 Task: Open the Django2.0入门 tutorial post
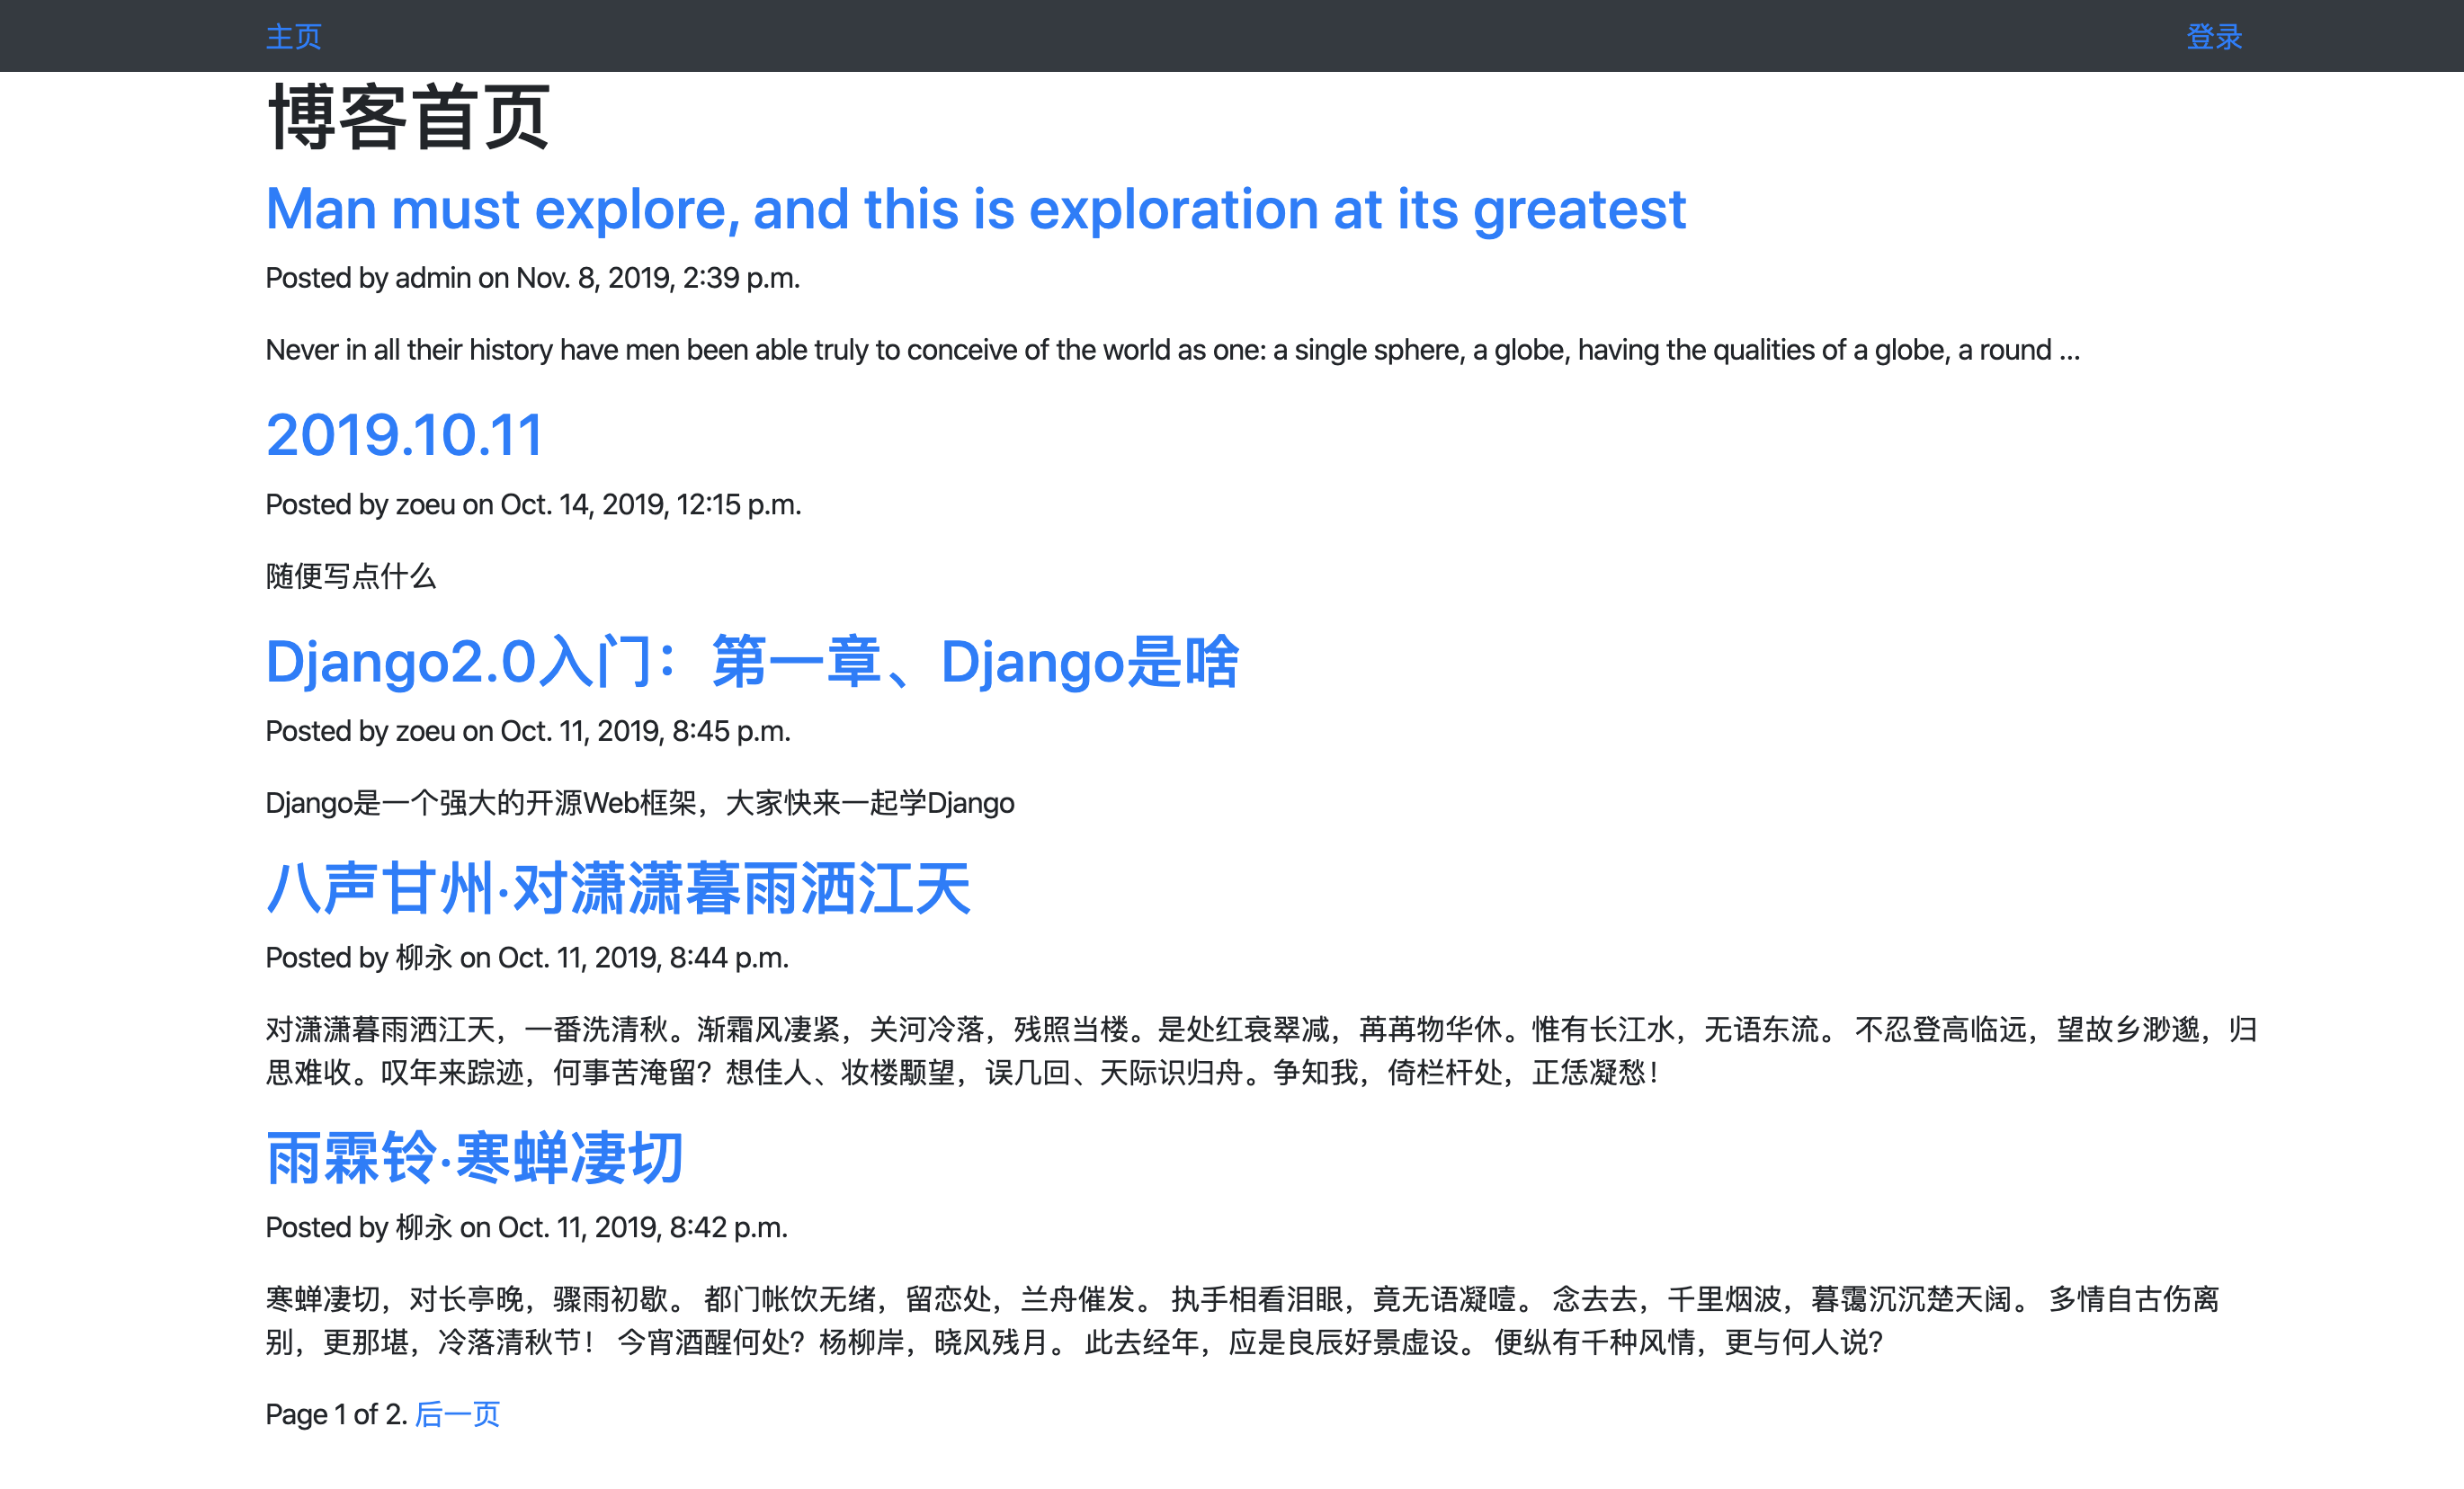(752, 662)
